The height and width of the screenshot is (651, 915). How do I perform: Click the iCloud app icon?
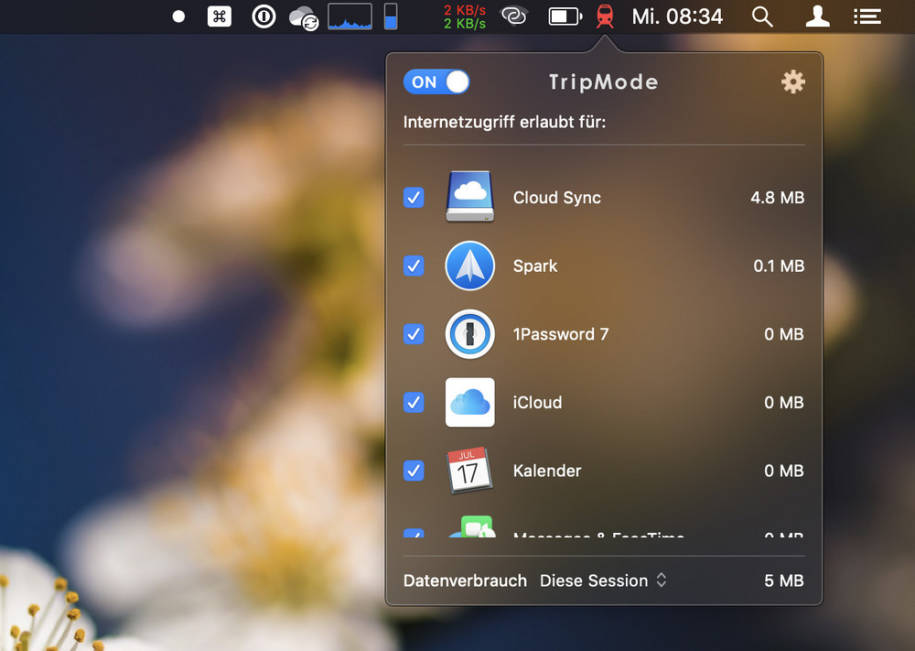(x=470, y=402)
